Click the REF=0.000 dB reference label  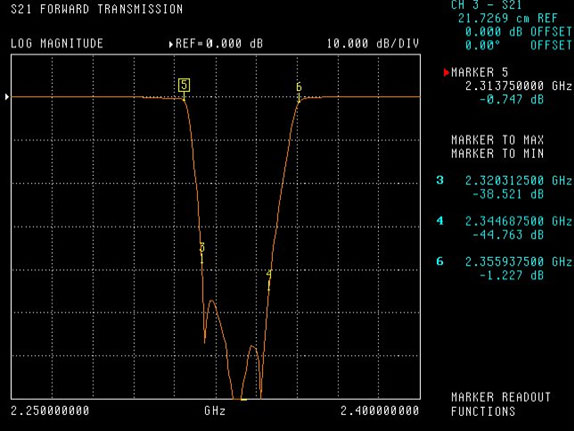coord(219,44)
